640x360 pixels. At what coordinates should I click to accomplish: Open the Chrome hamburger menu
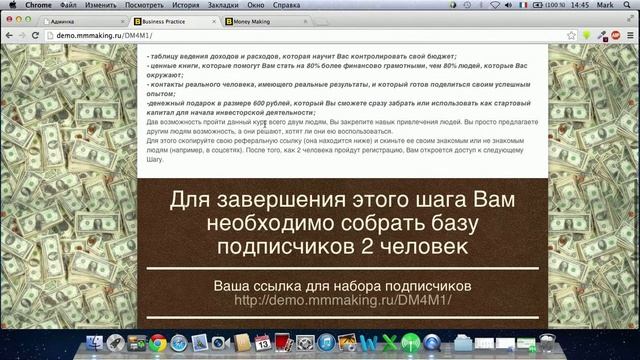click(631, 36)
